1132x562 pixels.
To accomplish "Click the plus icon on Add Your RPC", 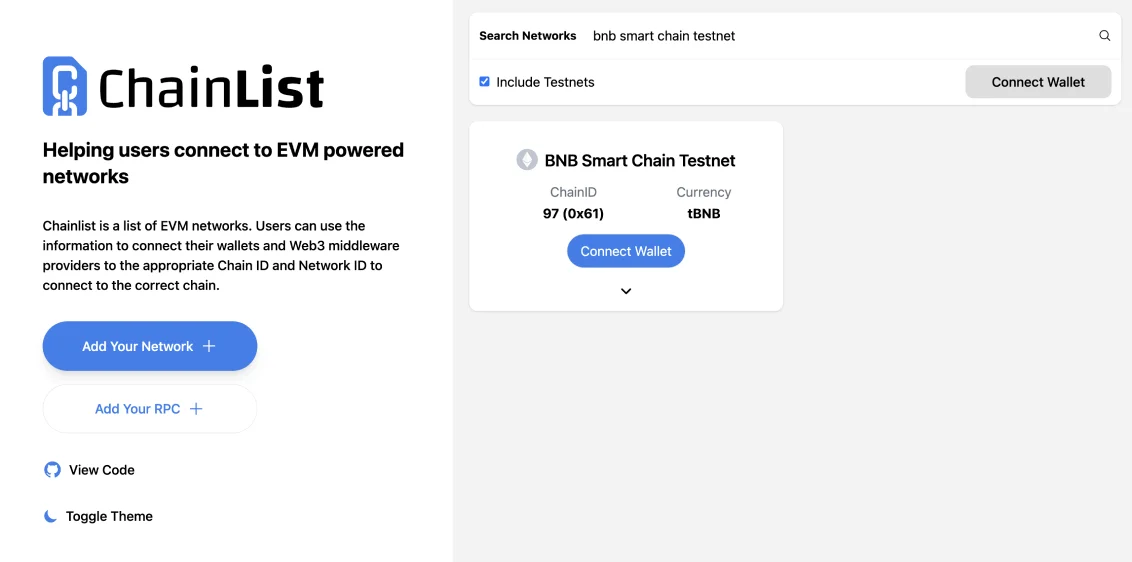I will pyautogui.click(x=196, y=409).
